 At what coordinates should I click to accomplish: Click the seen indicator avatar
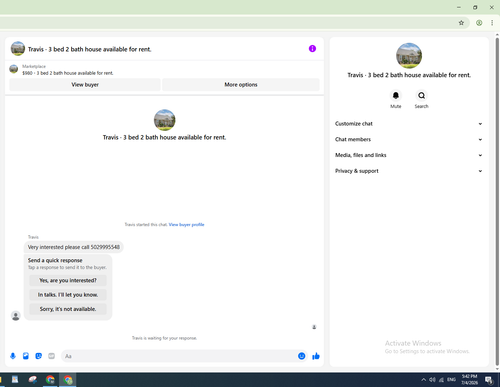pyautogui.click(x=314, y=327)
